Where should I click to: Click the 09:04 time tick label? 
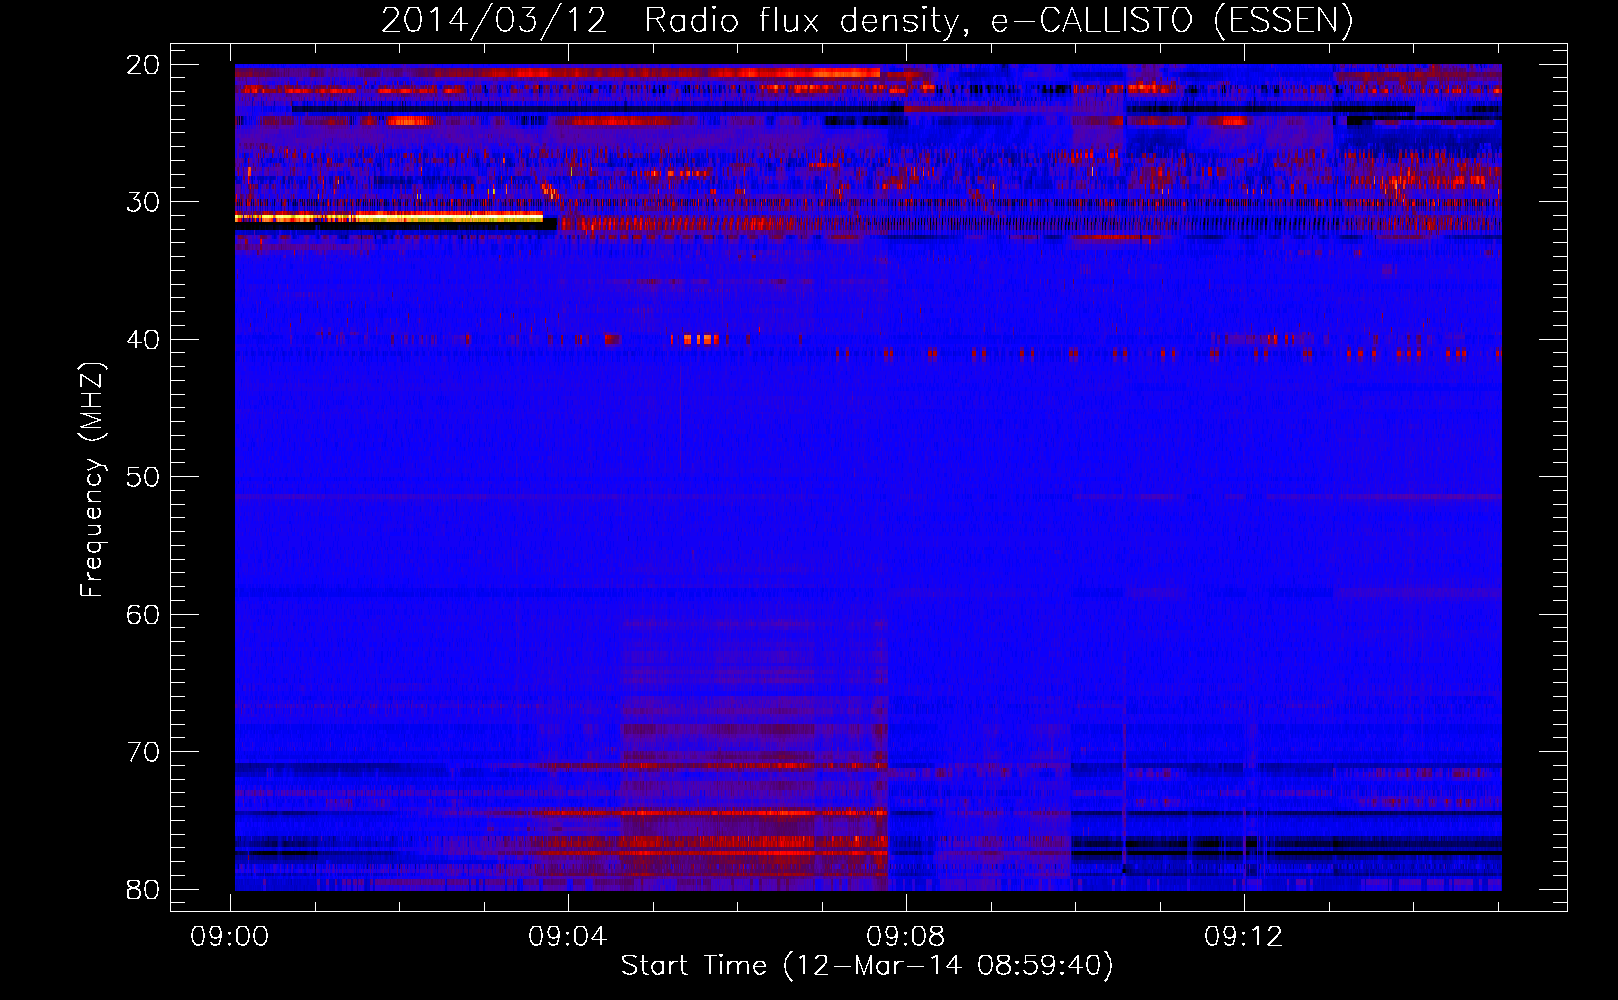[568, 937]
